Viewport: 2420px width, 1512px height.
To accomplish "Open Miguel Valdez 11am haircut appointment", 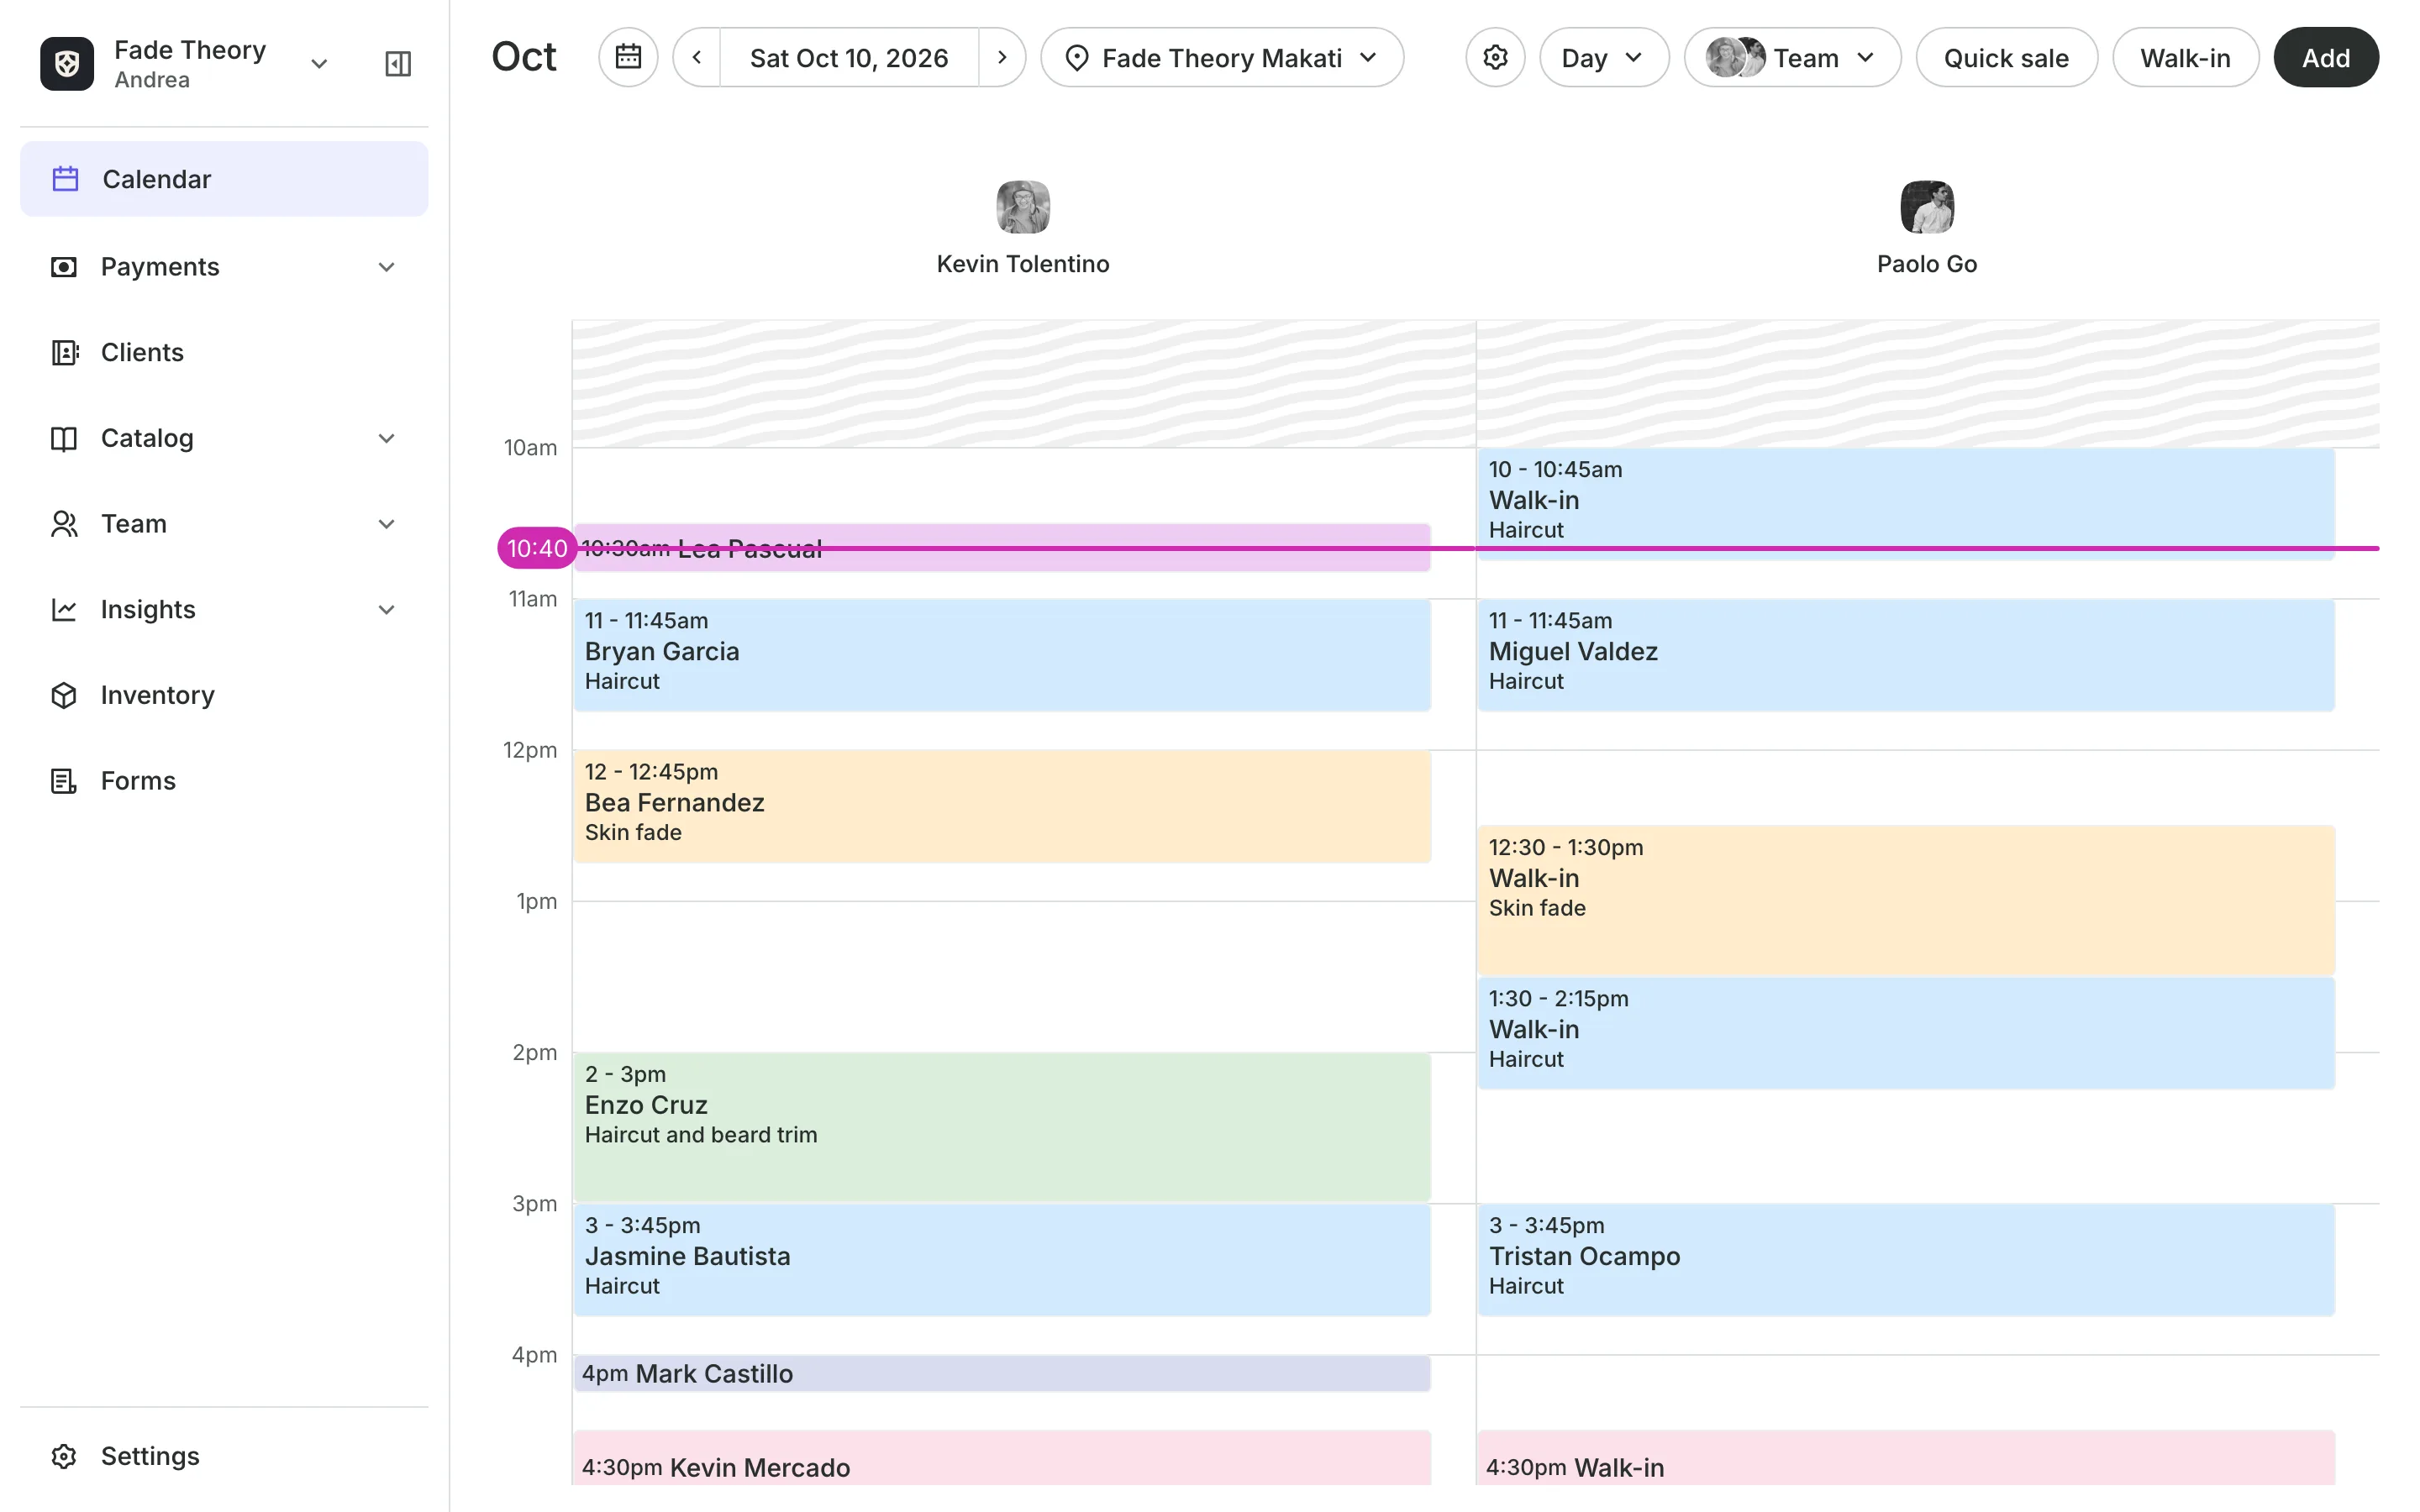I will pos(1906,655).
